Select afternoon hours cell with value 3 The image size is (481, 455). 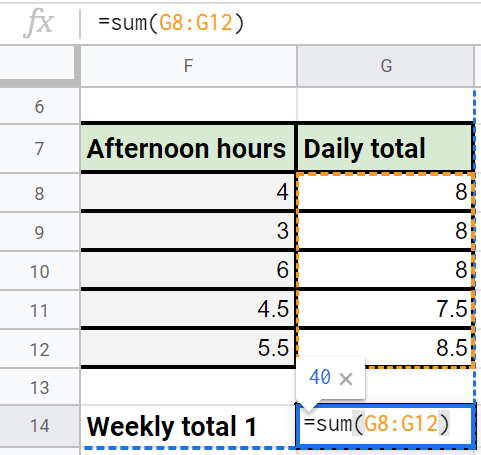(x=188, y=231)
